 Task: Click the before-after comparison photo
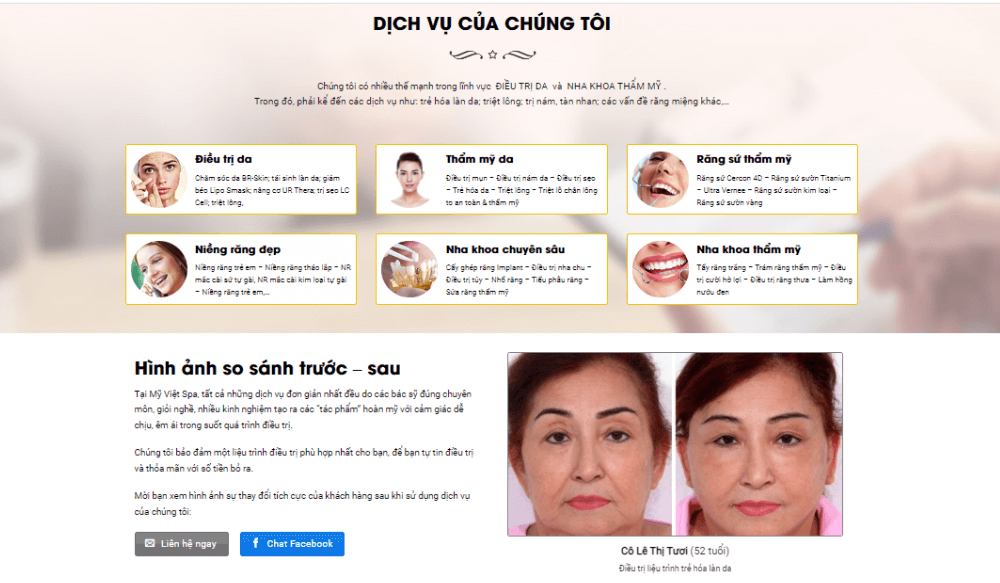pyautogui.click(x=675, y=444)
